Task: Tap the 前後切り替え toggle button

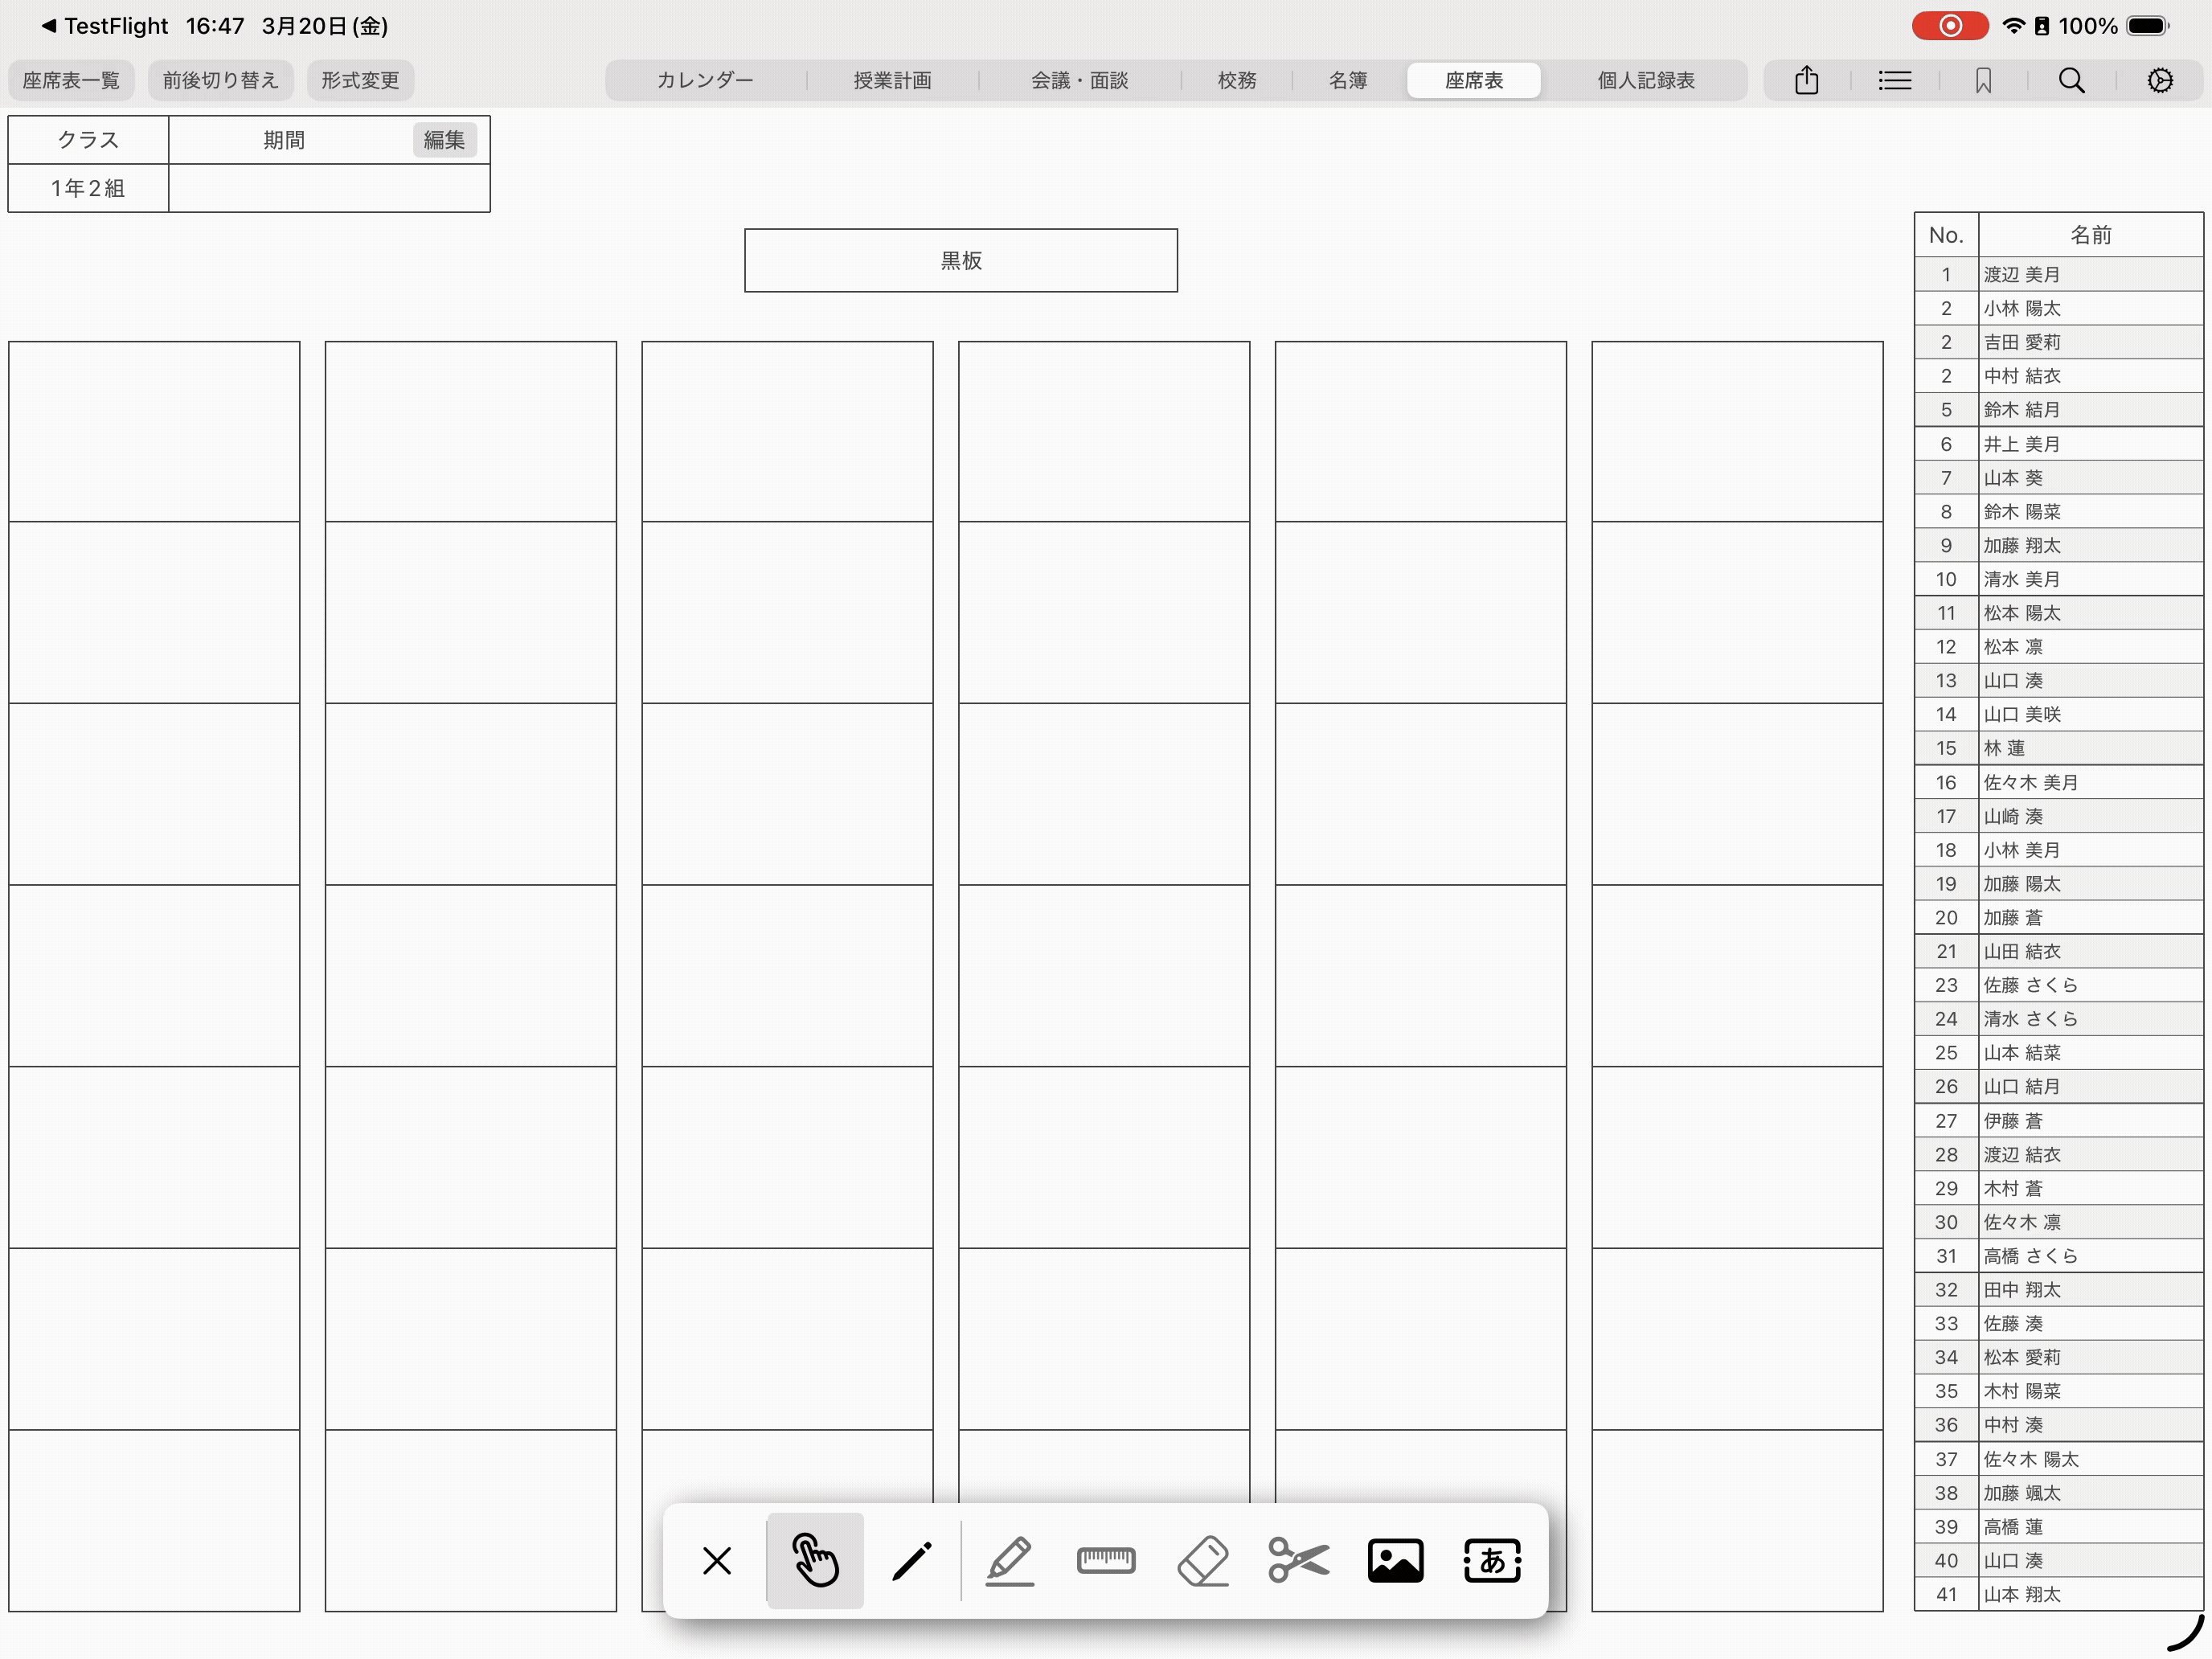Action: [x=220, y=80]
